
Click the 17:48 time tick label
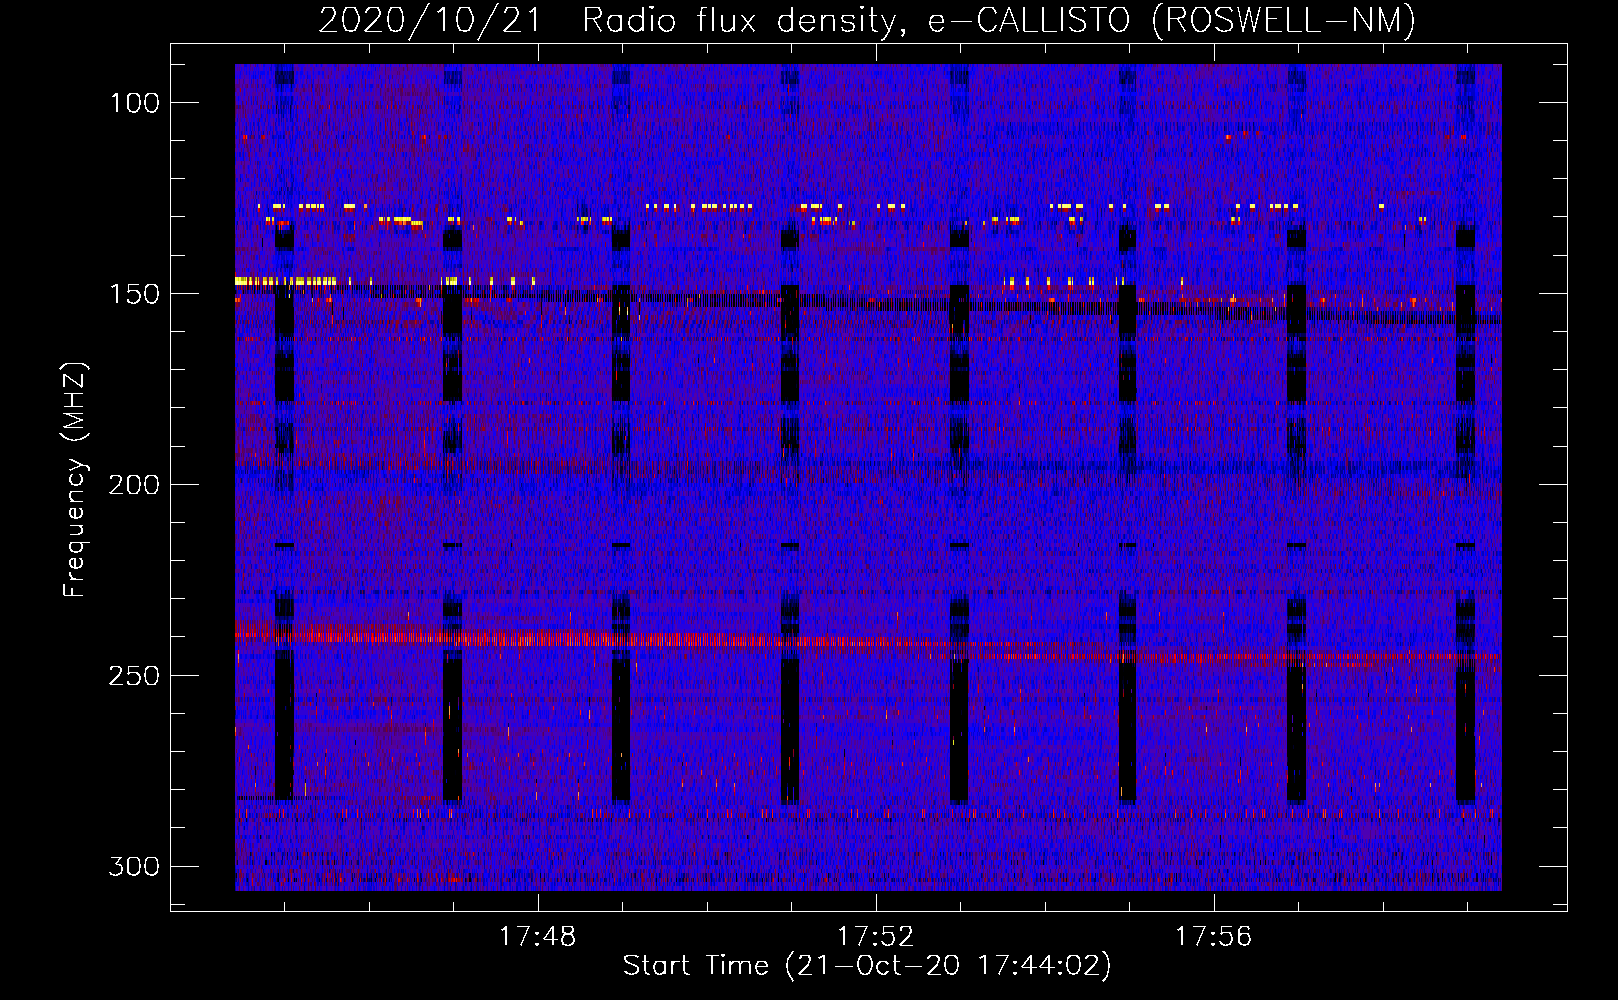pyautogui.click(x=538, y=937)
